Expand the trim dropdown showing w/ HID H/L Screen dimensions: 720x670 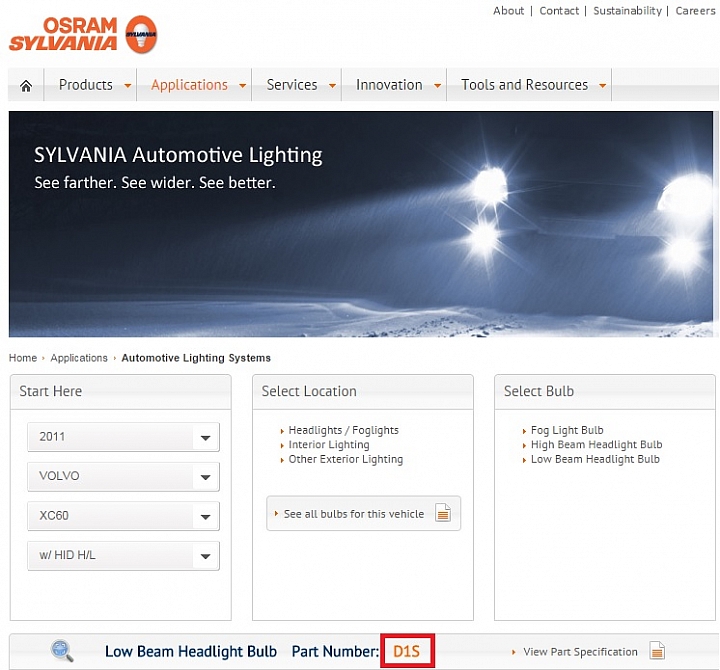click(x=124, y=555)
